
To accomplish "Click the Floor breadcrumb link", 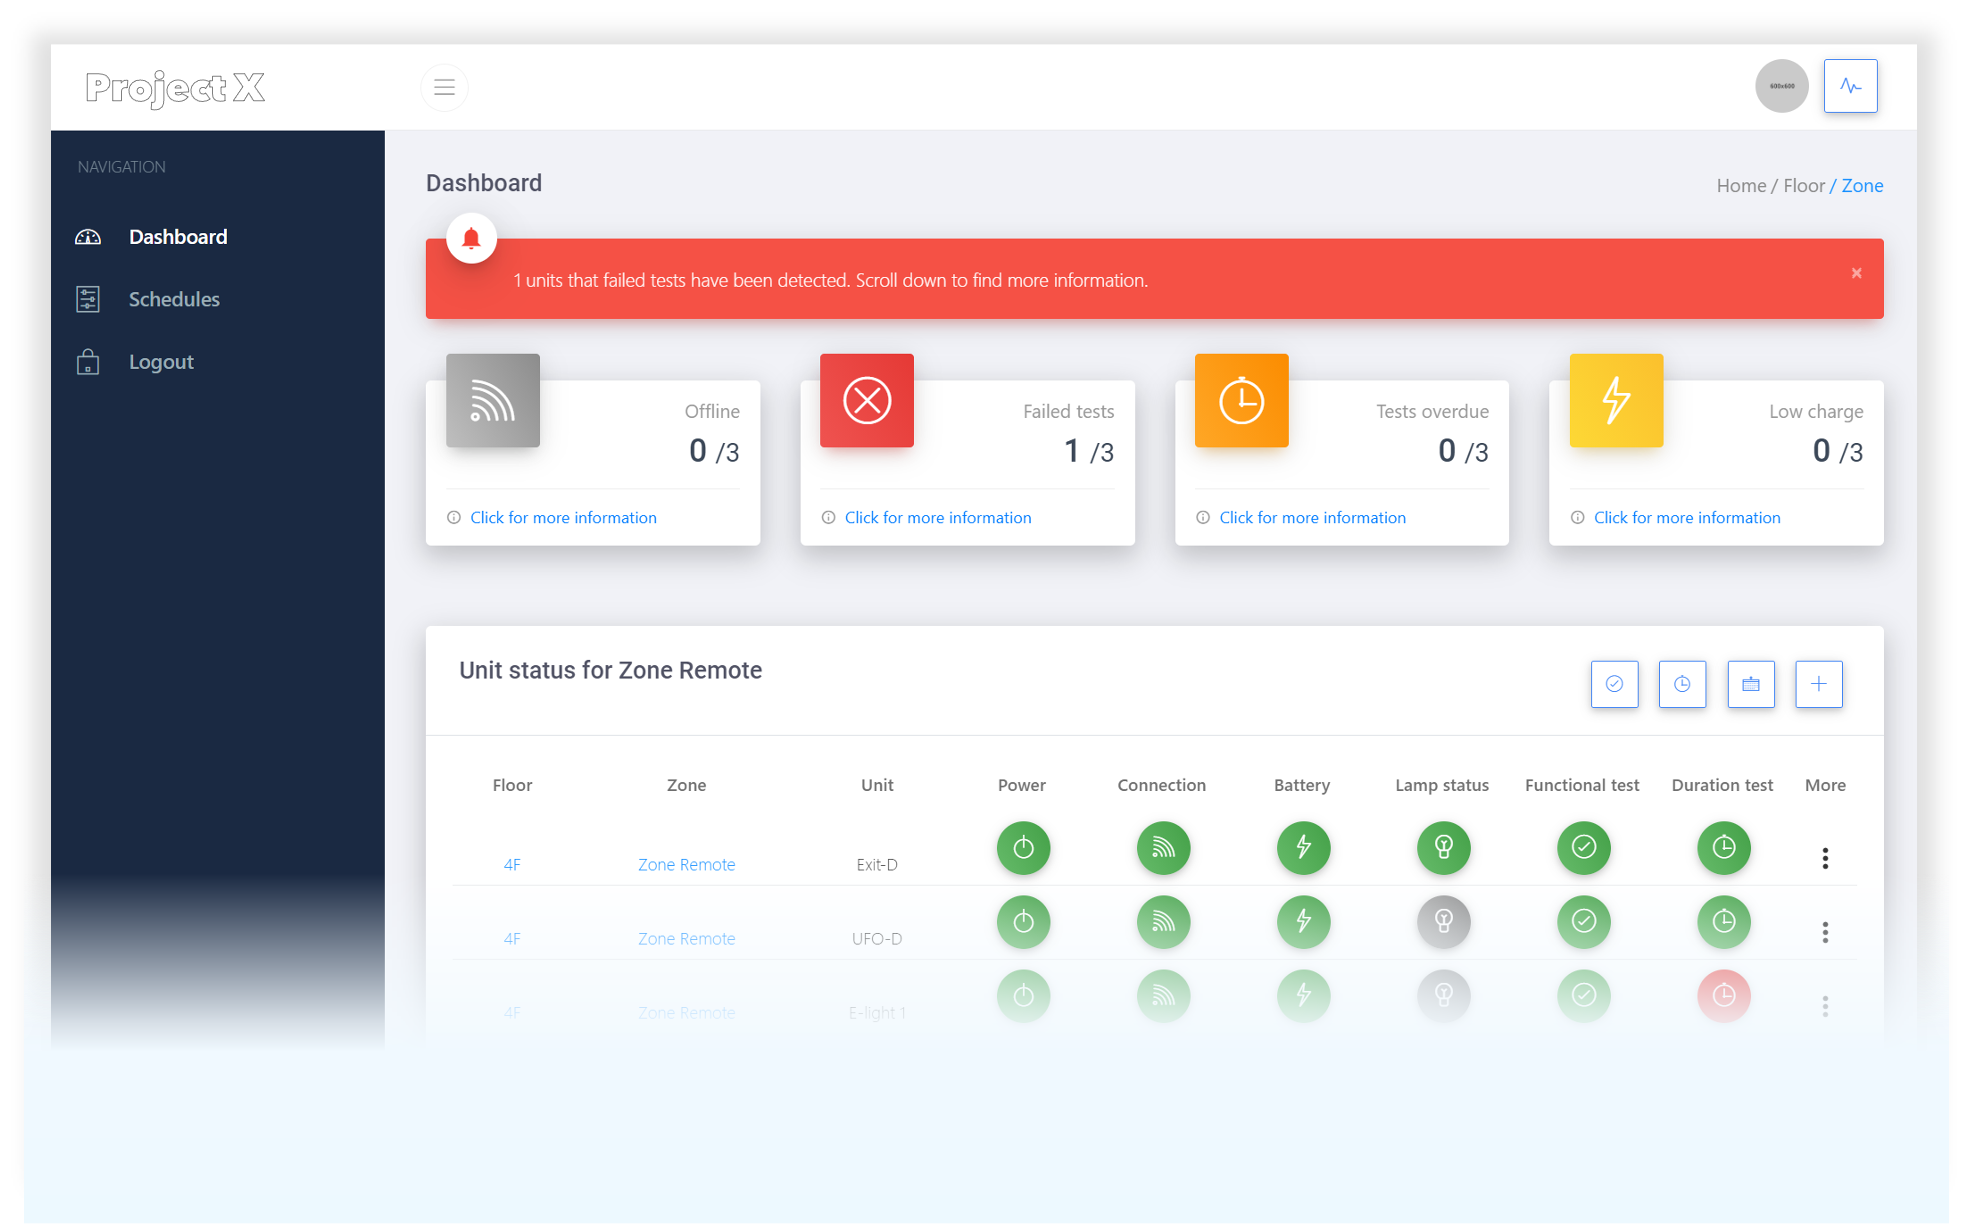I will coord(1803,185).
